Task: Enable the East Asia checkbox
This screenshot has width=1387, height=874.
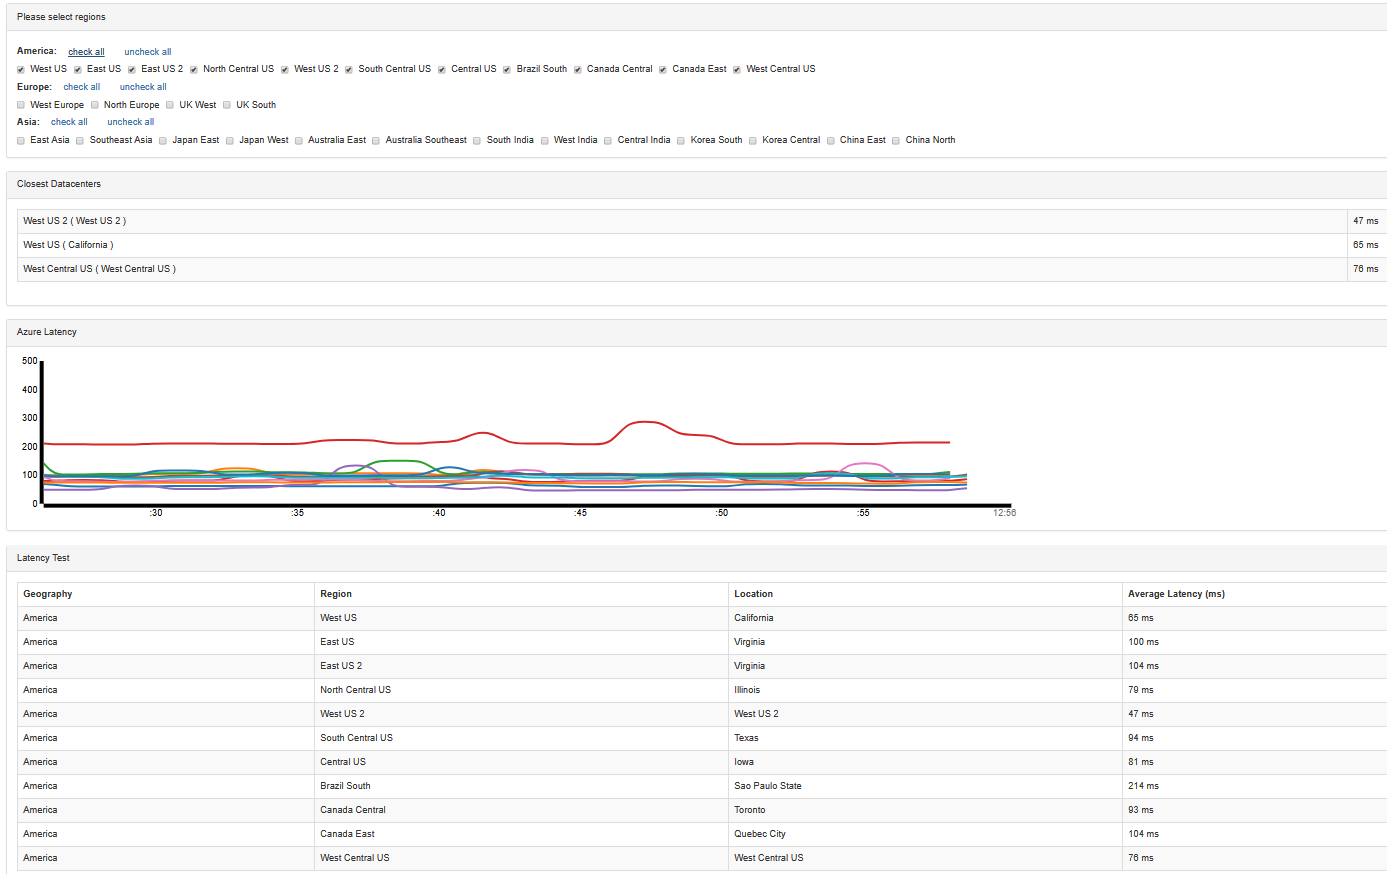Action: pyautogui.click(x=20, y=141)
